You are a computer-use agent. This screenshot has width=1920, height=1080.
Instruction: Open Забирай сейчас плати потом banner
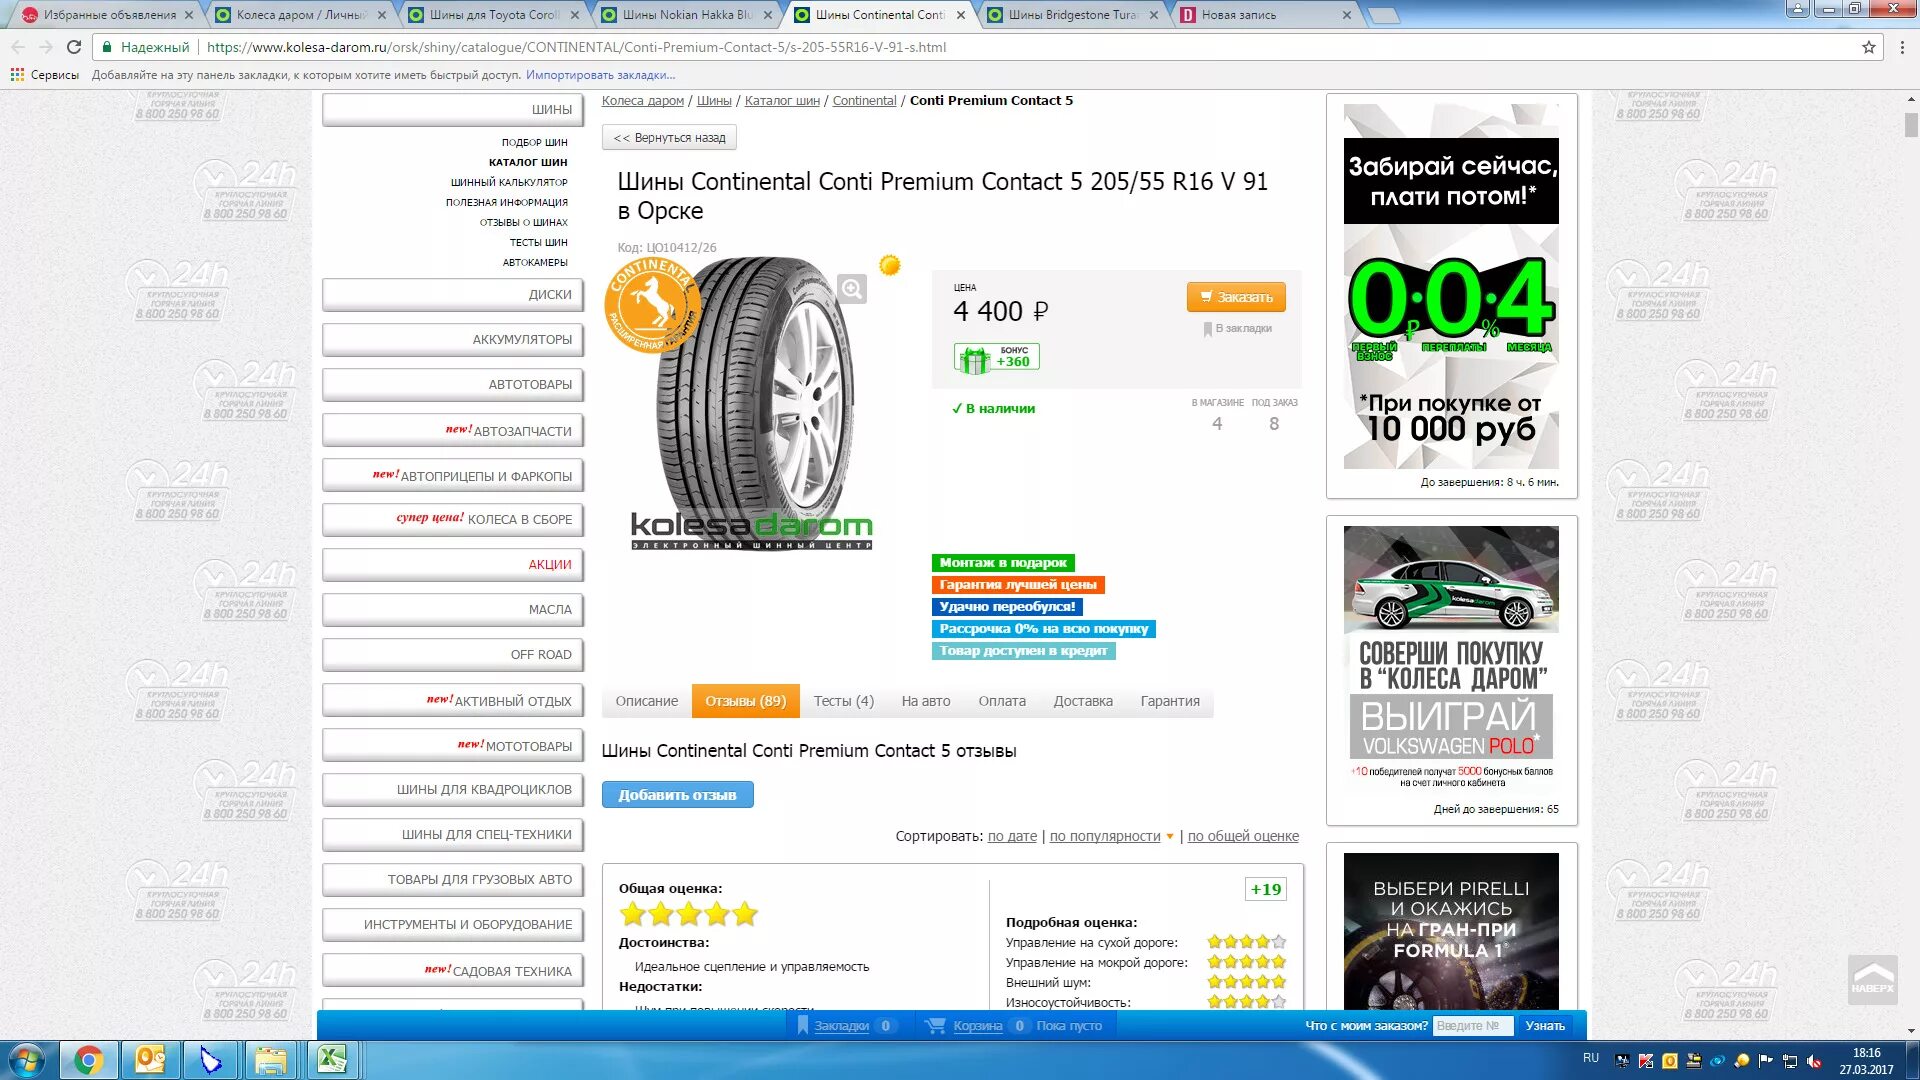pyautogui.click(x=1451, y=296)
